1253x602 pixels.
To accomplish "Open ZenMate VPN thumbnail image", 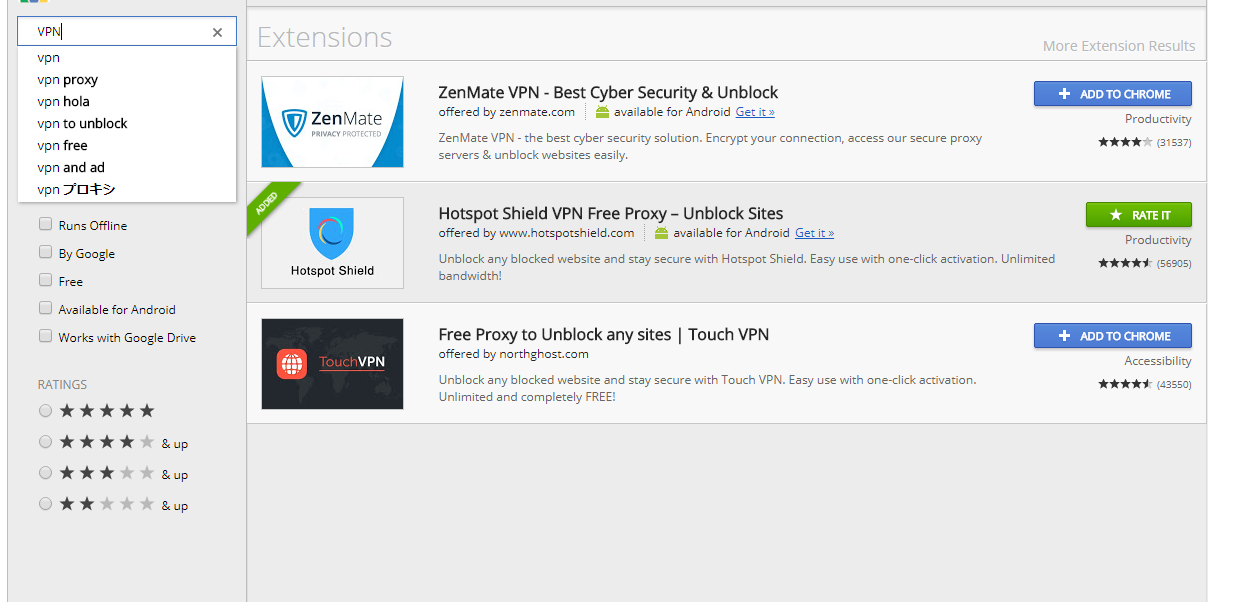I will pos(332,122).
